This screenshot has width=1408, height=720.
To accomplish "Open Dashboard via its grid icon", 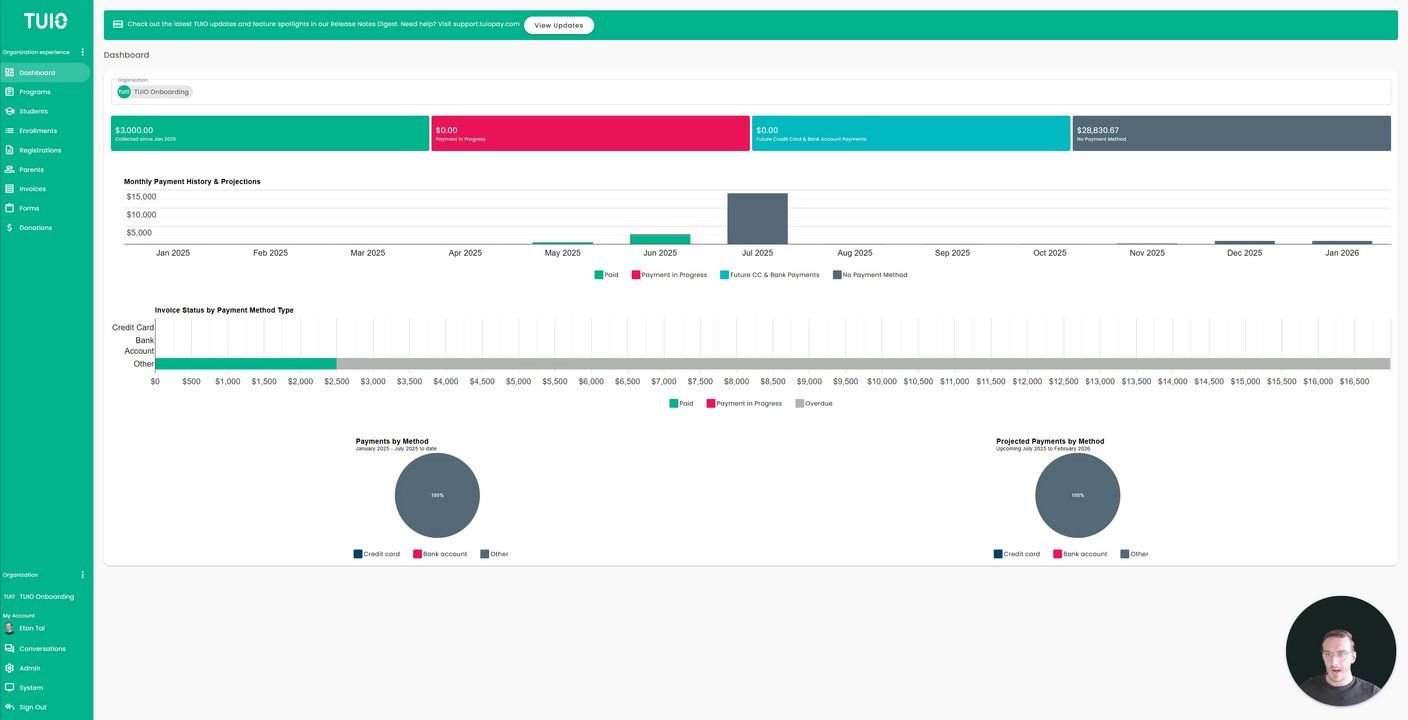I will pos(9,72).
